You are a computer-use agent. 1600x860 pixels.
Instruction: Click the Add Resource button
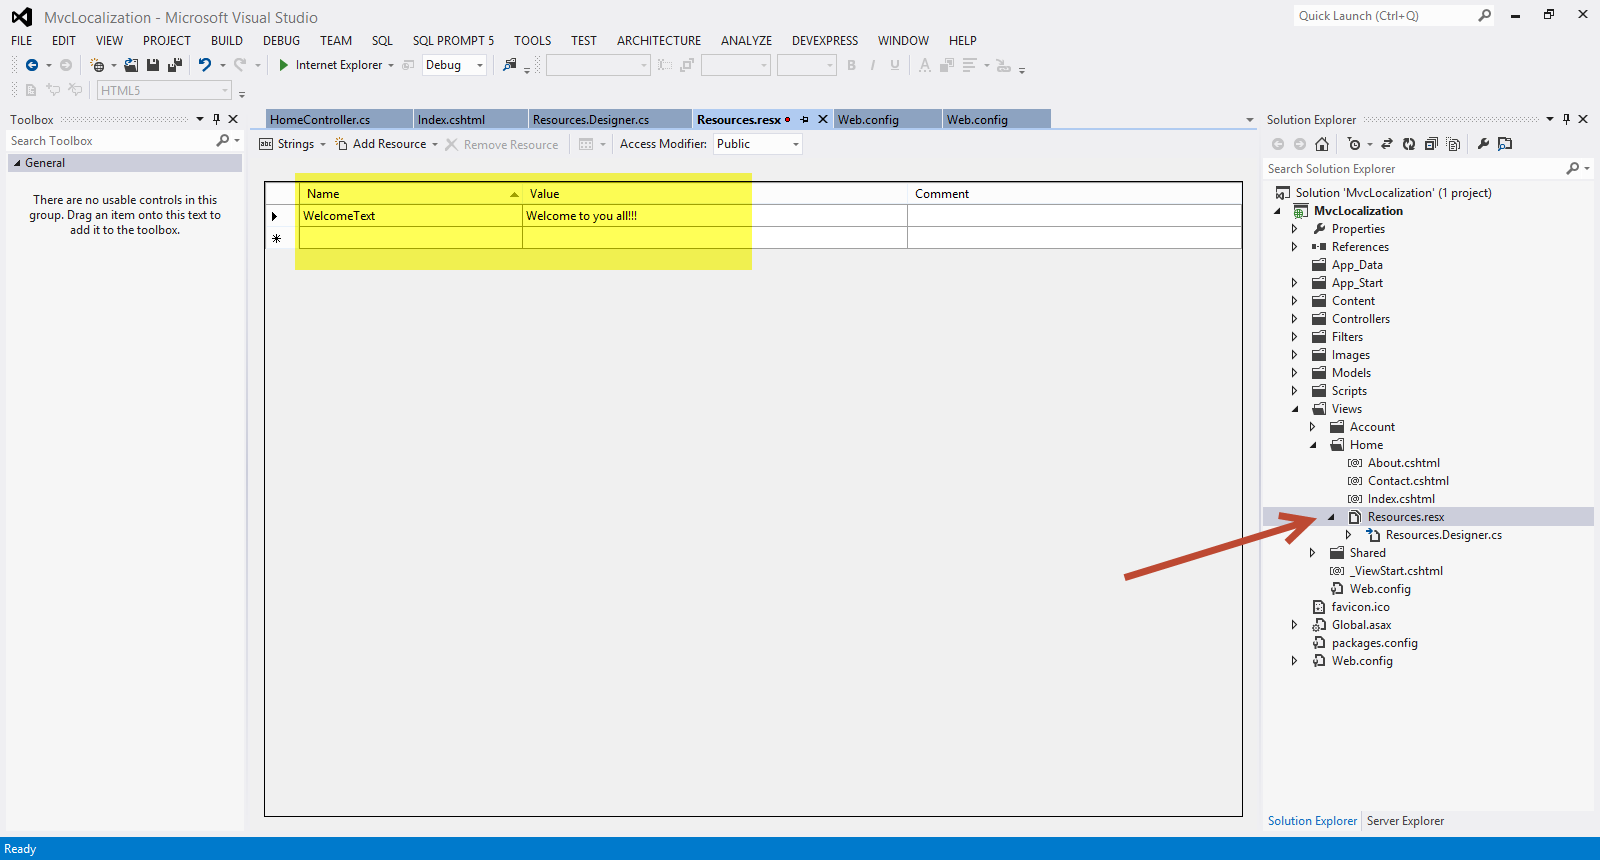(x=381, y=144)
